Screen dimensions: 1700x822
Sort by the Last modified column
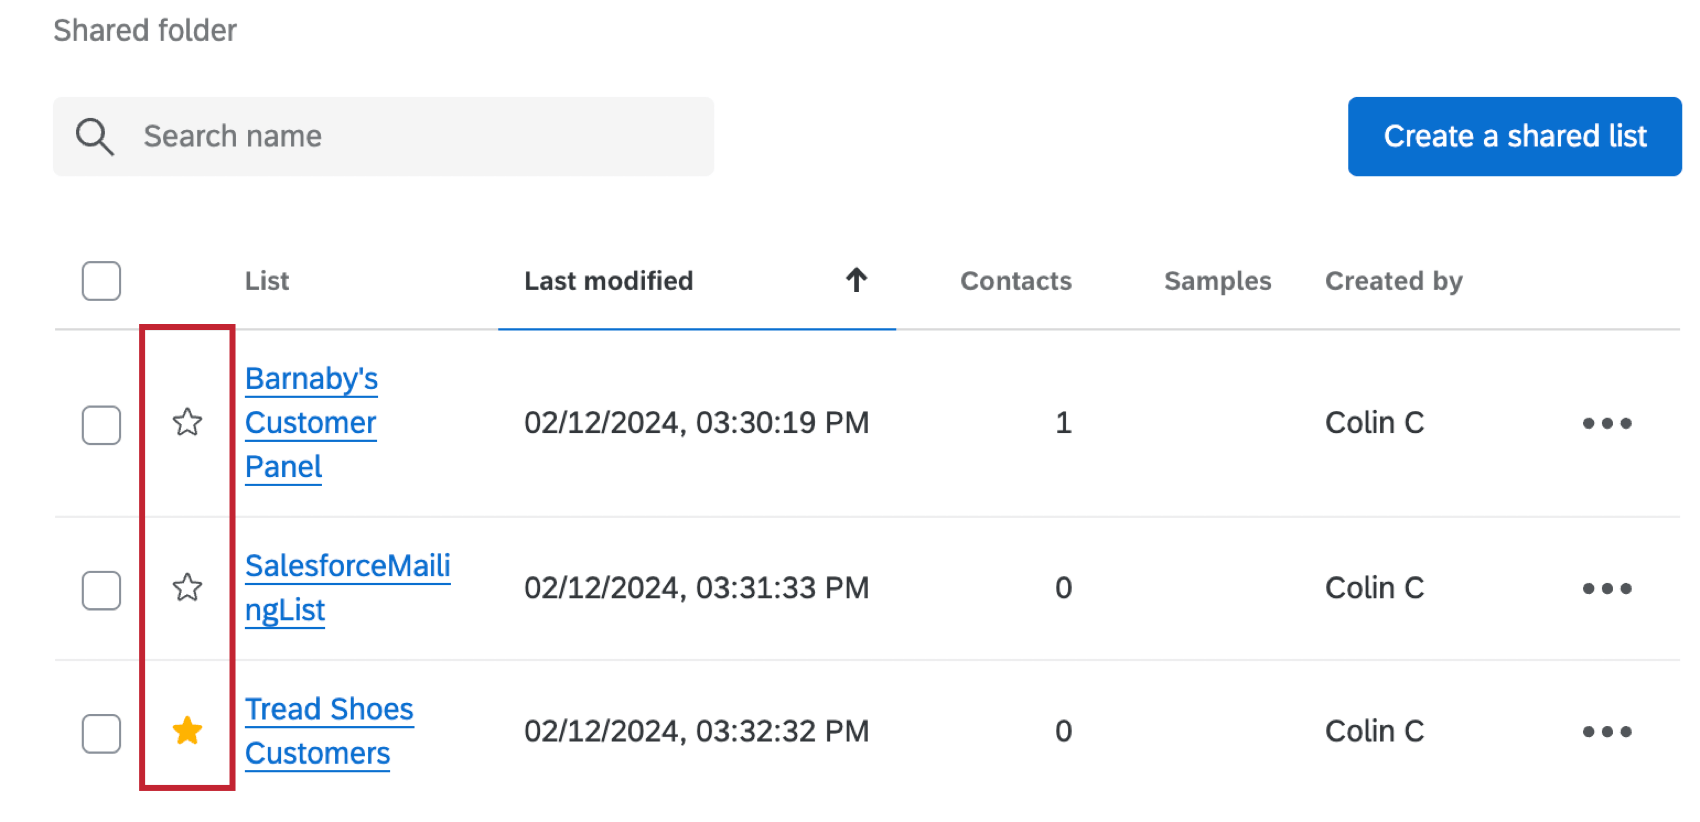pyautogui.click(x=608, y=281)
